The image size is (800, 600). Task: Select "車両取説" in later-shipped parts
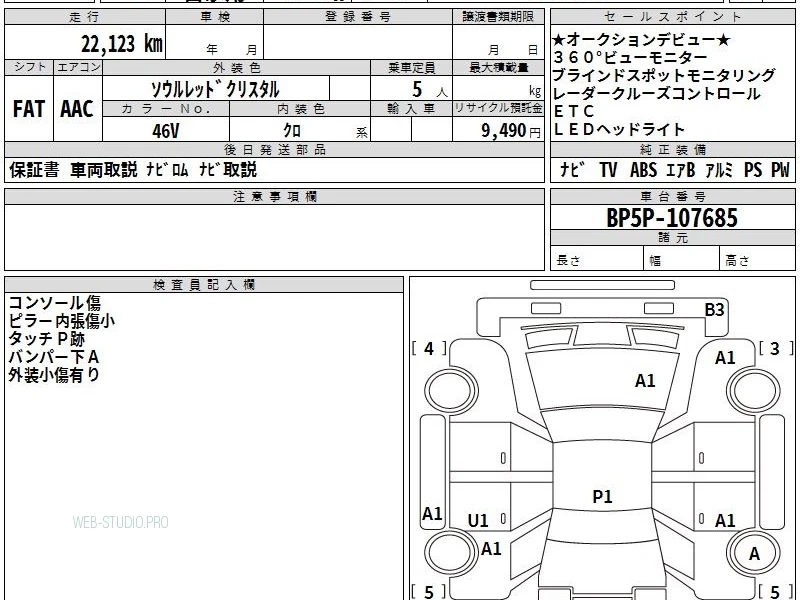tap(104, 170)
